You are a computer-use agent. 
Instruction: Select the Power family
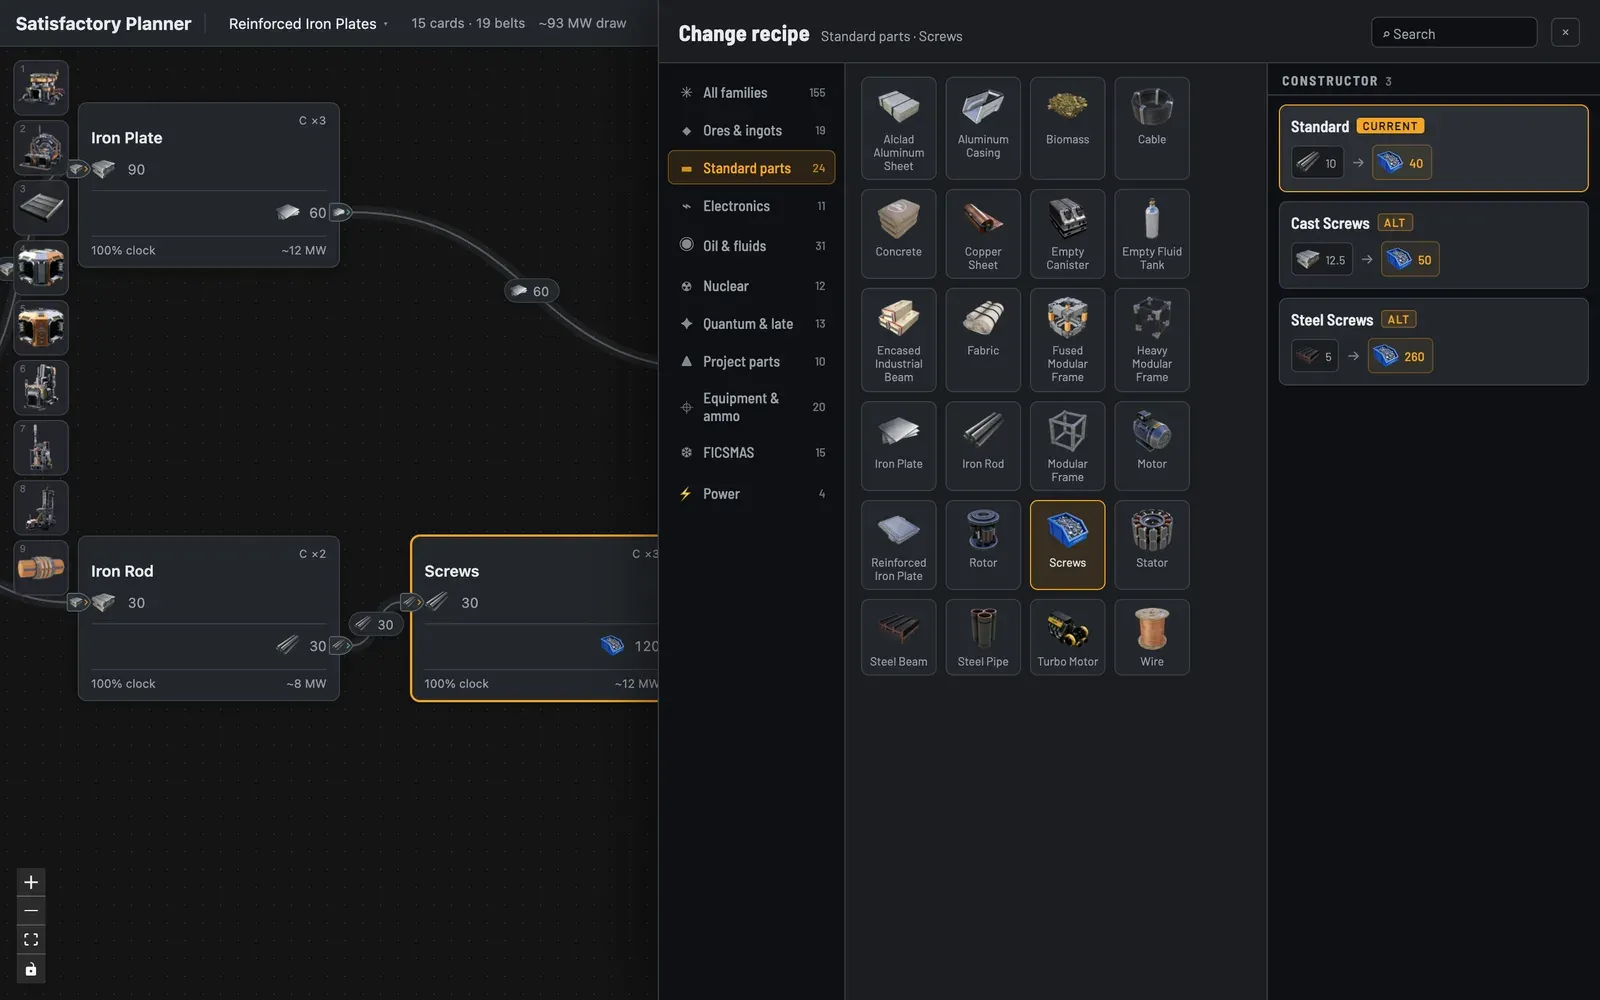[x=751, y=494]
